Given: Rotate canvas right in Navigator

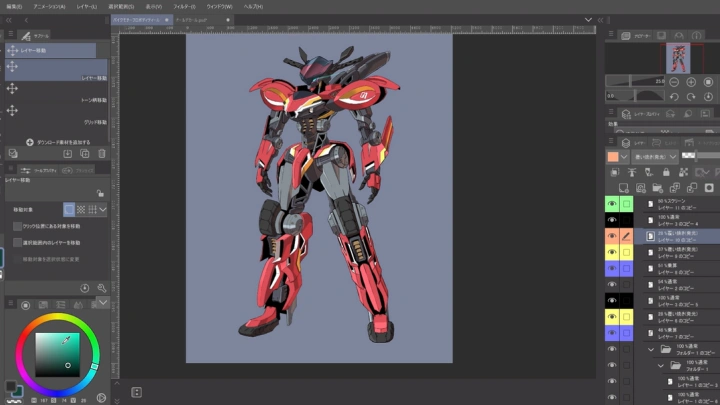Looking at the screenshot, I should point(691,97).
